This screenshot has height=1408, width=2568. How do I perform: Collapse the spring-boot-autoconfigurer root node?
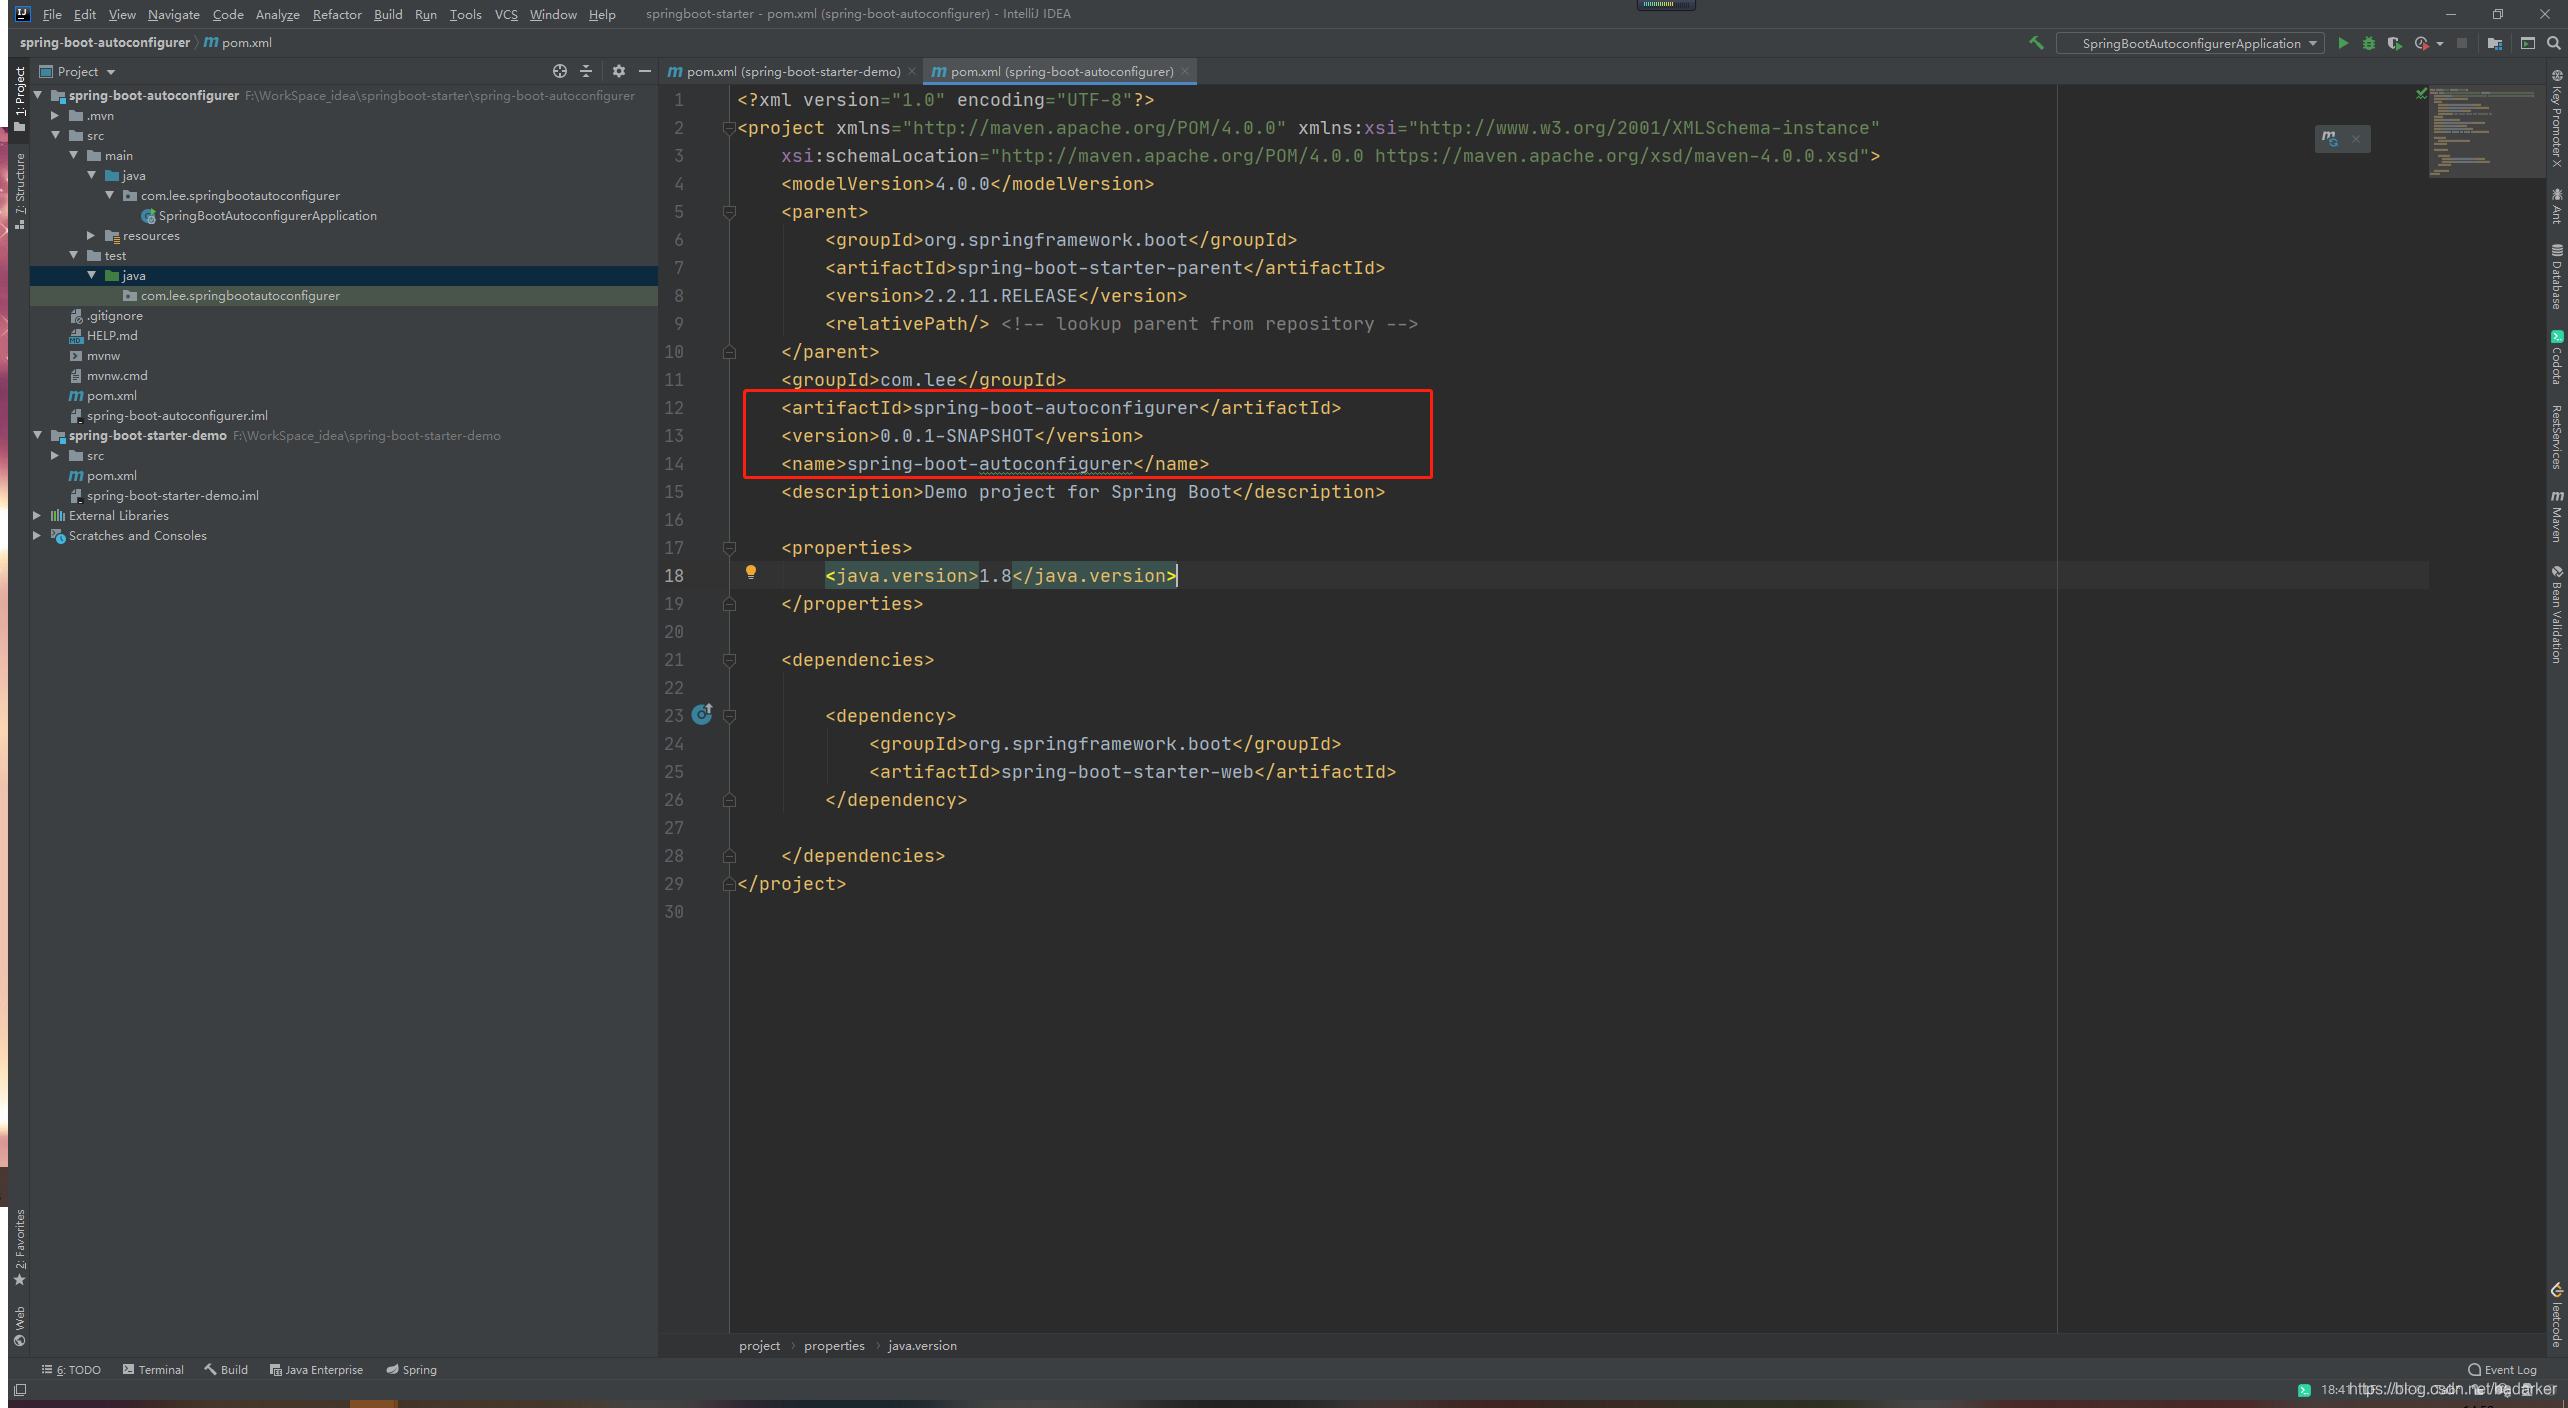38,95
